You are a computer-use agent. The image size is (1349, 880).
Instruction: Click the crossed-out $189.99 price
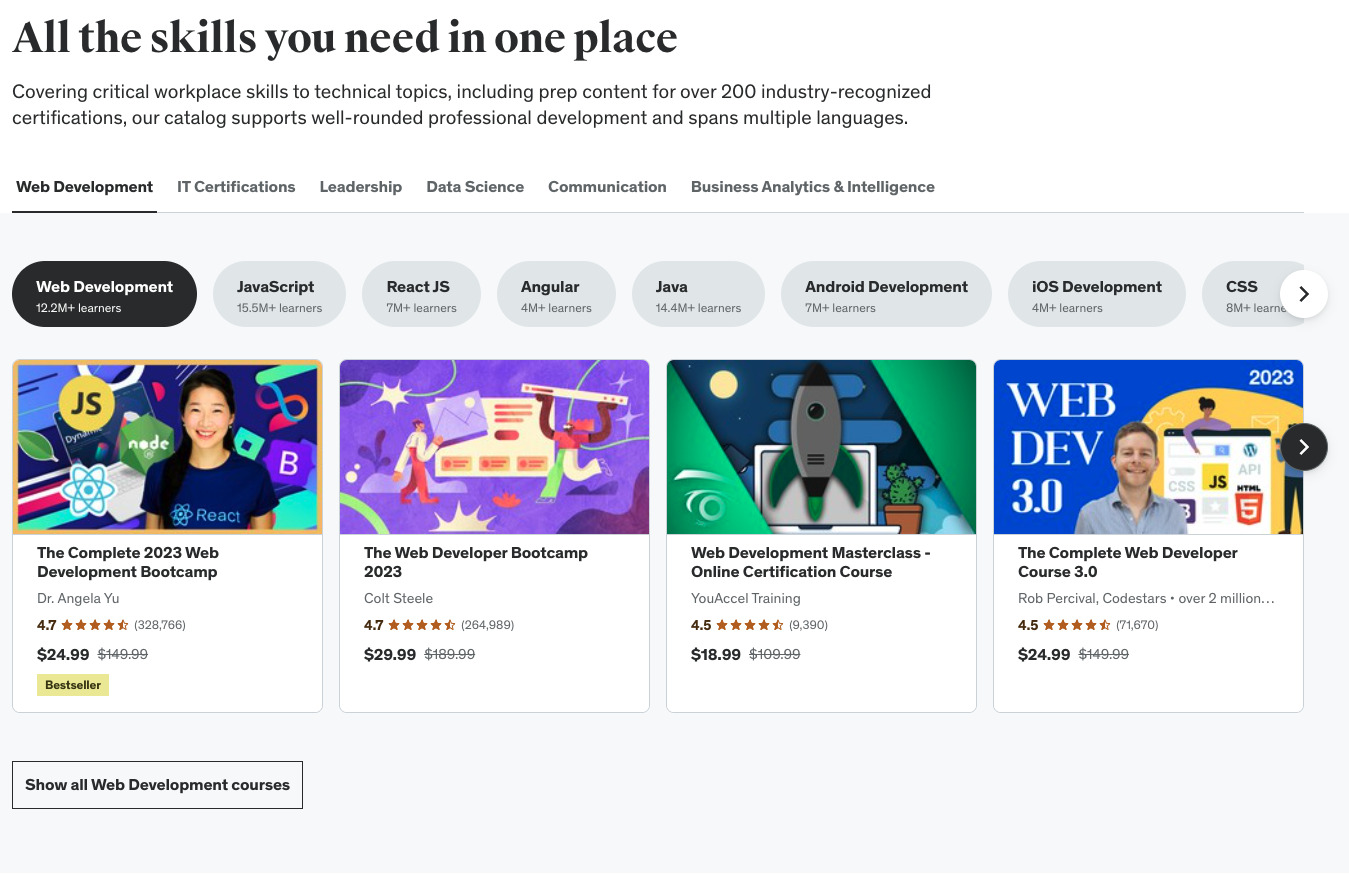(450, 655)
